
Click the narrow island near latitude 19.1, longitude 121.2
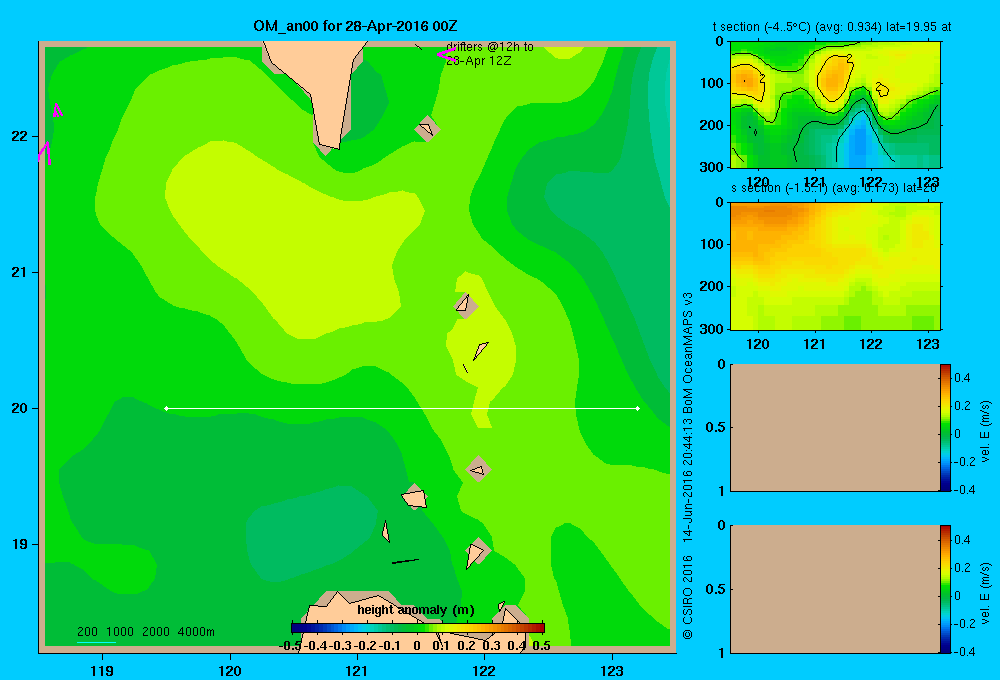click(x=386, y=531)
